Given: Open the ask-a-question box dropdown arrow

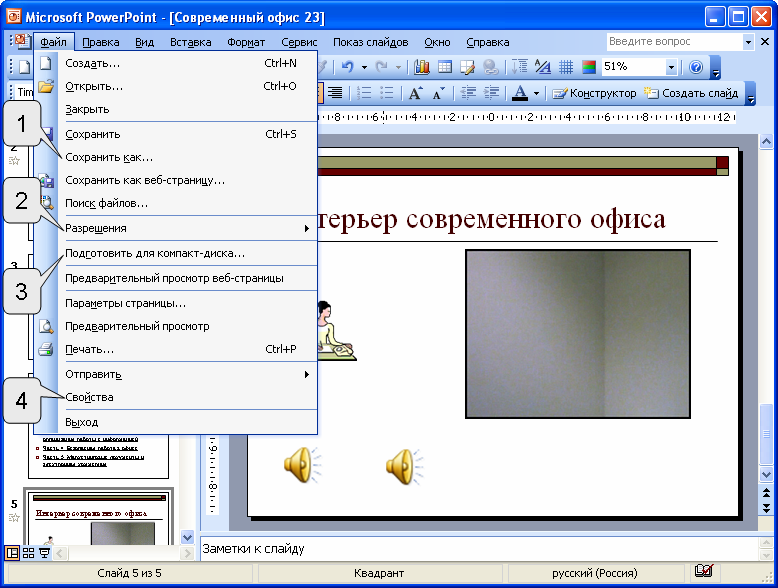Looking at the screenshot, I should click(x=748, y=42).
